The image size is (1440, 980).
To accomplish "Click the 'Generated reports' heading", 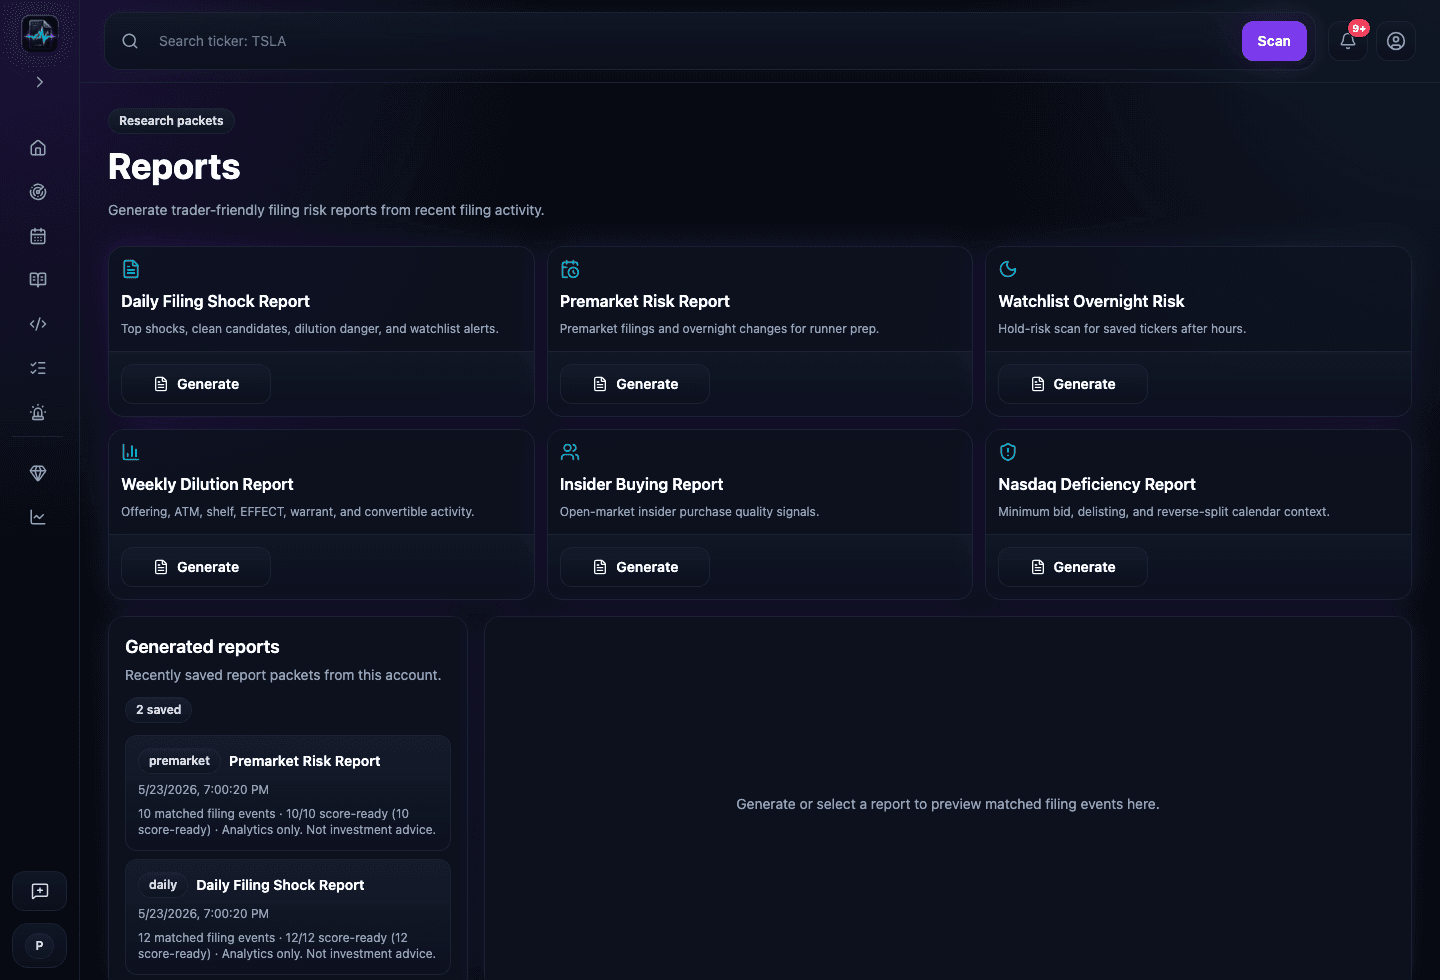I will coord(202,647).
